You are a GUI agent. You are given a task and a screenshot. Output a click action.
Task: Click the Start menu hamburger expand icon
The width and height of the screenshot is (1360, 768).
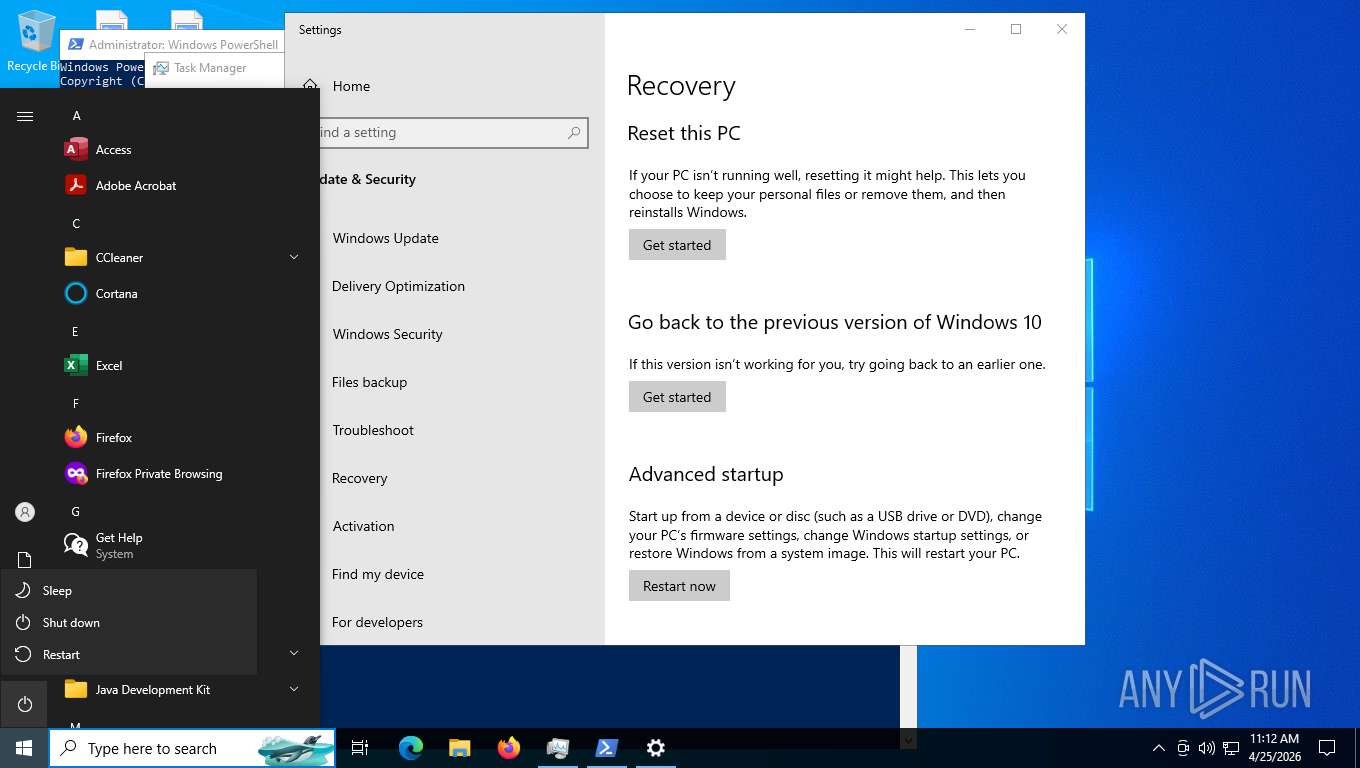click(x=25, y=116)
